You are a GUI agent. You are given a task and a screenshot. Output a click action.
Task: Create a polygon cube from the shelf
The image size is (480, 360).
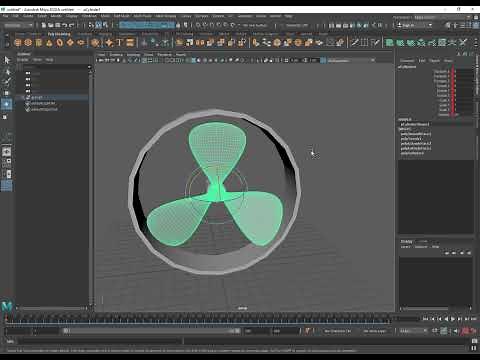[28, 42]
